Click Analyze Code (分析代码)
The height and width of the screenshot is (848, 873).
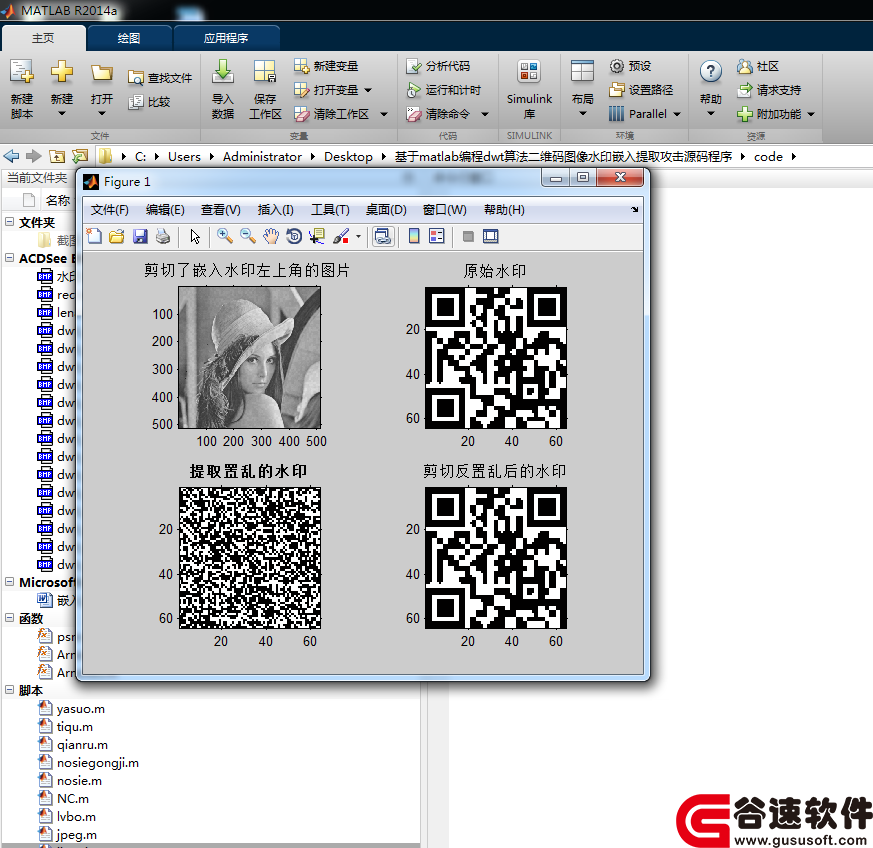tap(438, 66)
